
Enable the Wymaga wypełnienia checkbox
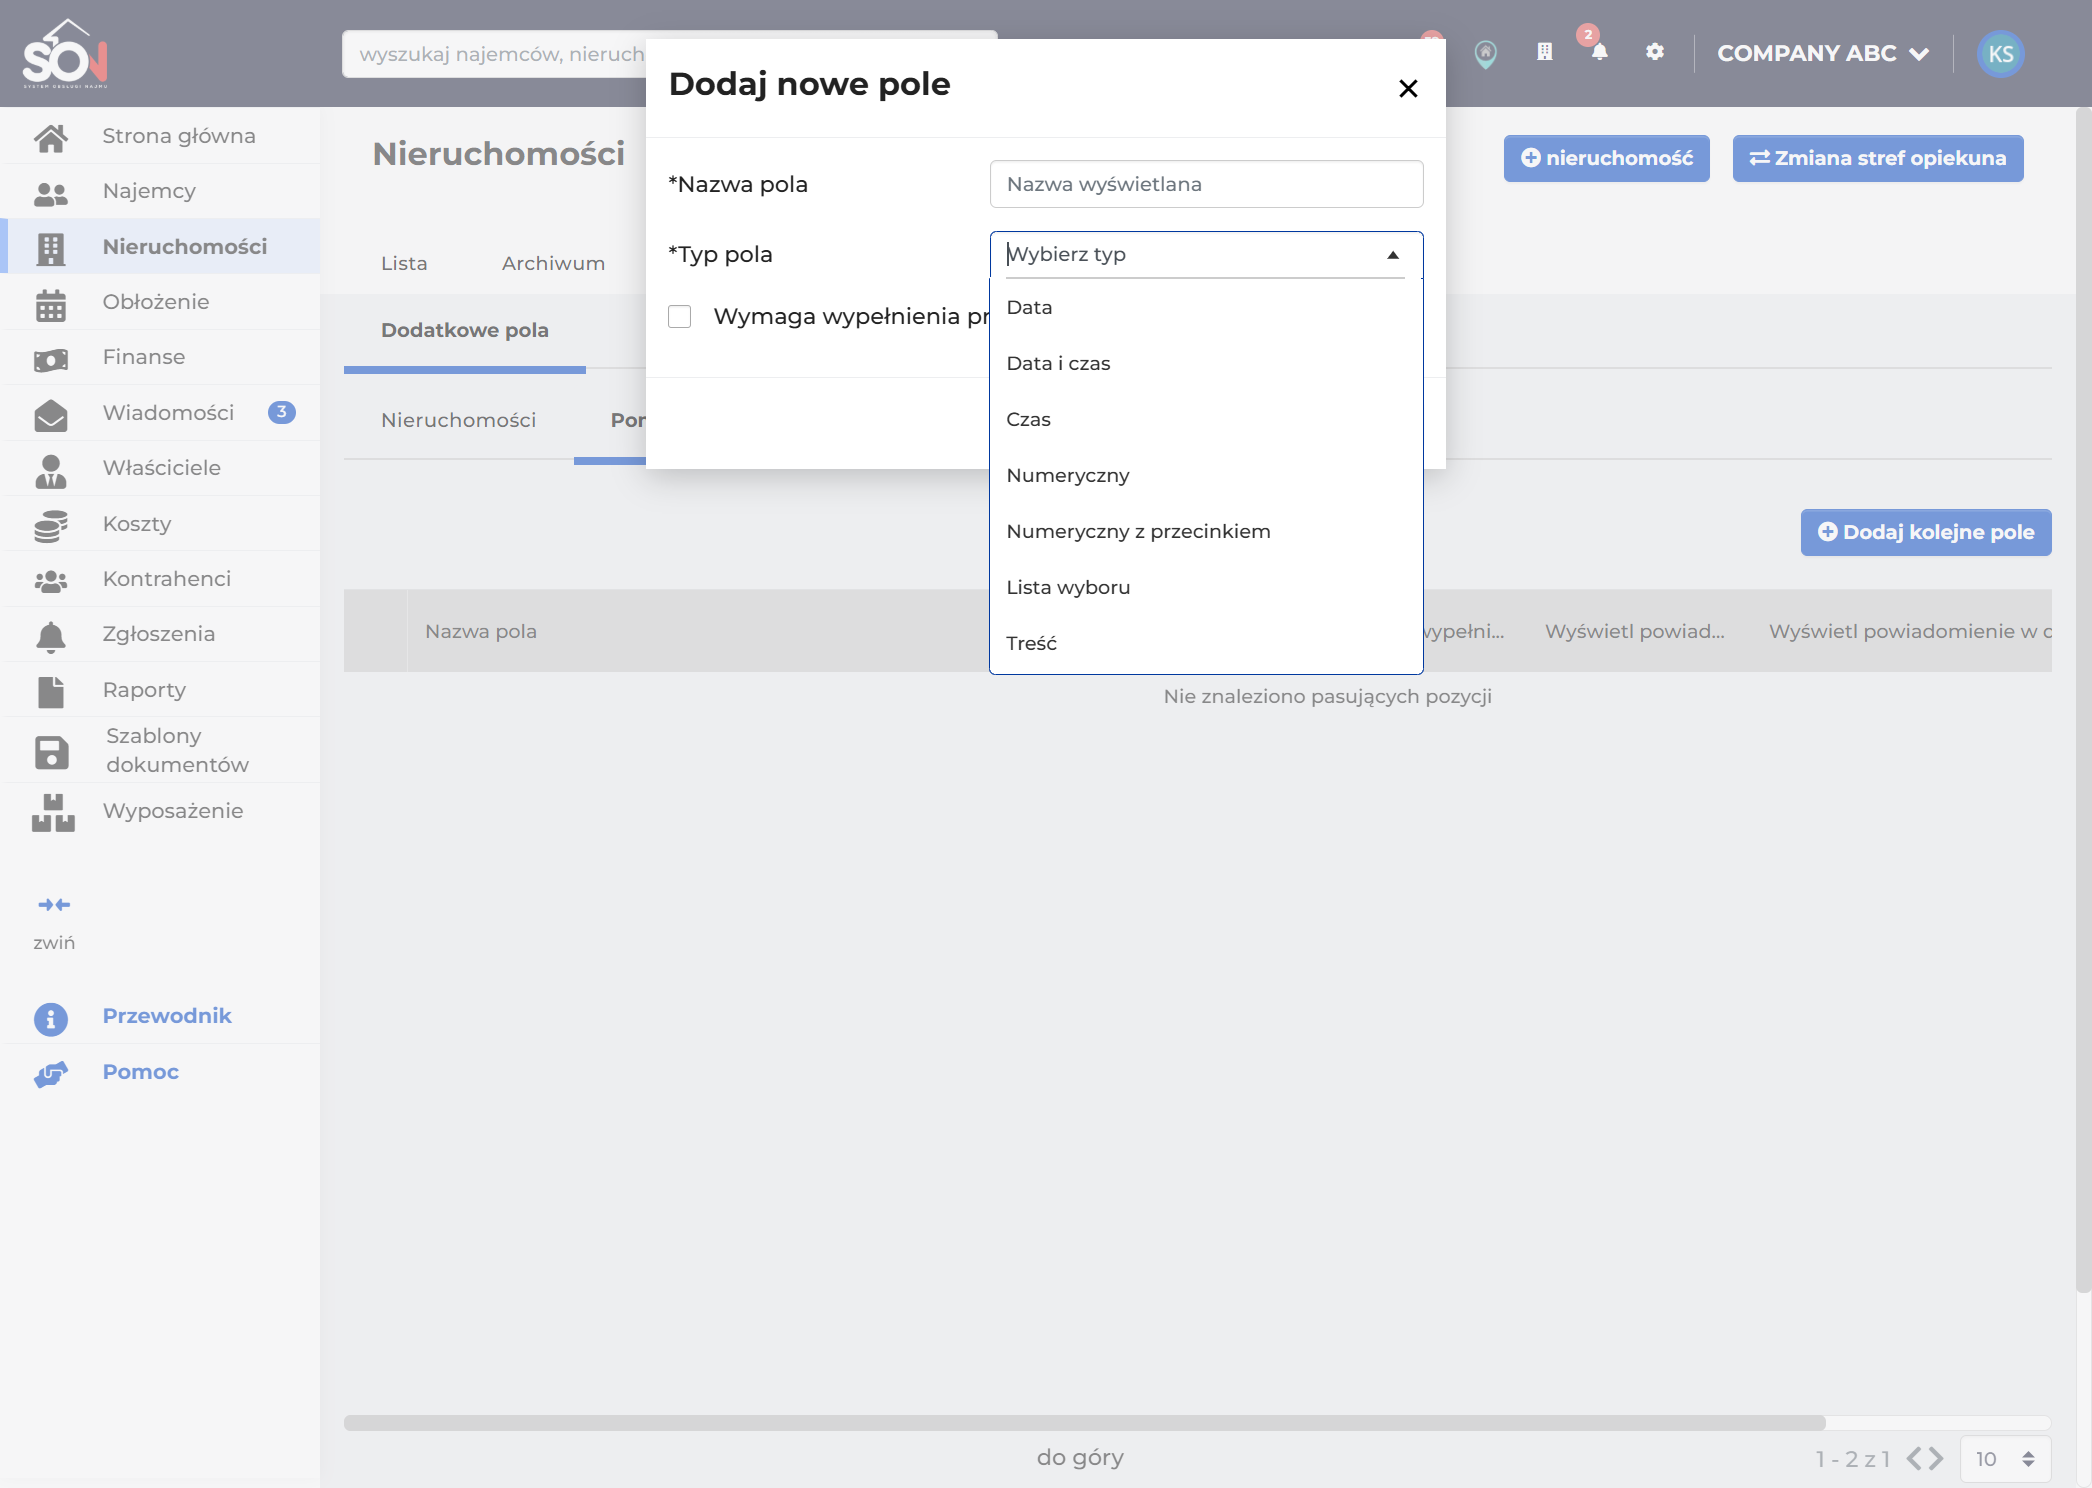click(680, 317)
